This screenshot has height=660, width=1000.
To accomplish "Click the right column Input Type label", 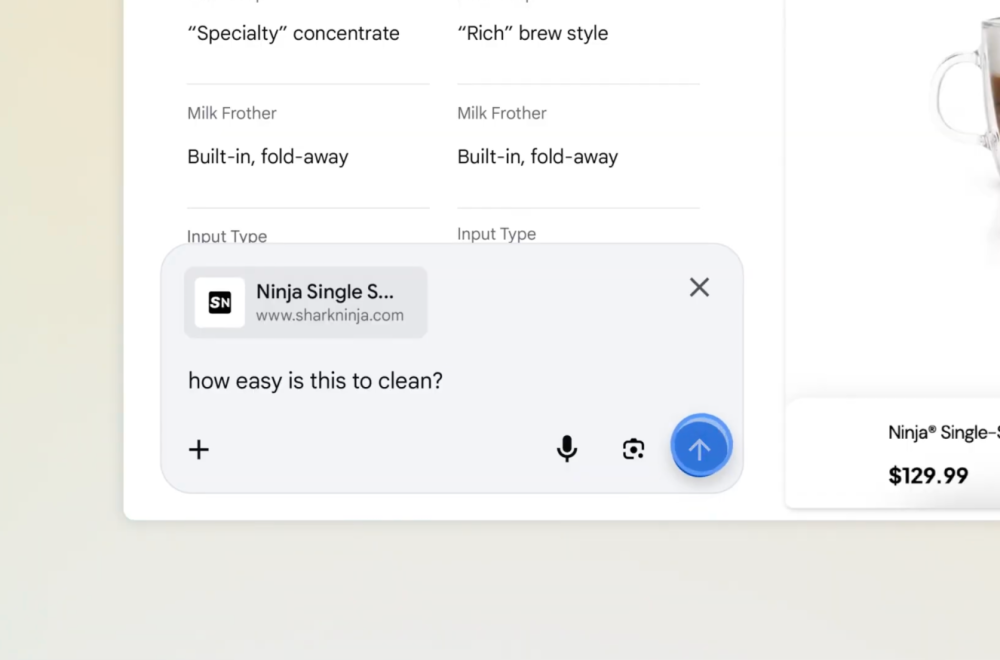I will pyautogui.click(x=497, y=234).
